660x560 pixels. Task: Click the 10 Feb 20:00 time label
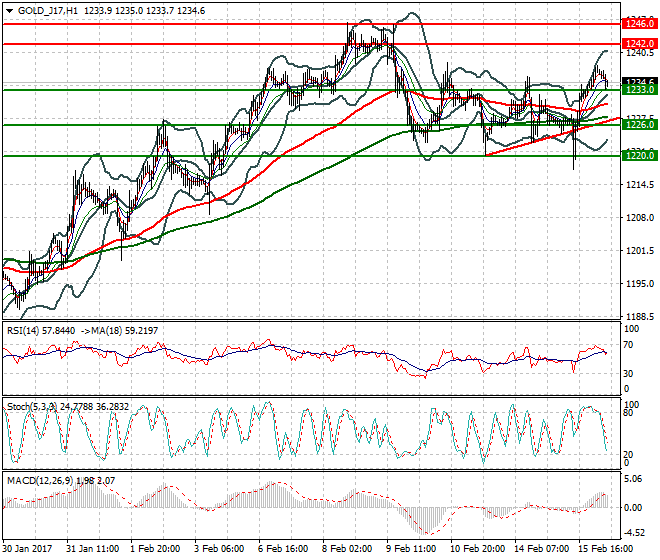tap(478, 549)
